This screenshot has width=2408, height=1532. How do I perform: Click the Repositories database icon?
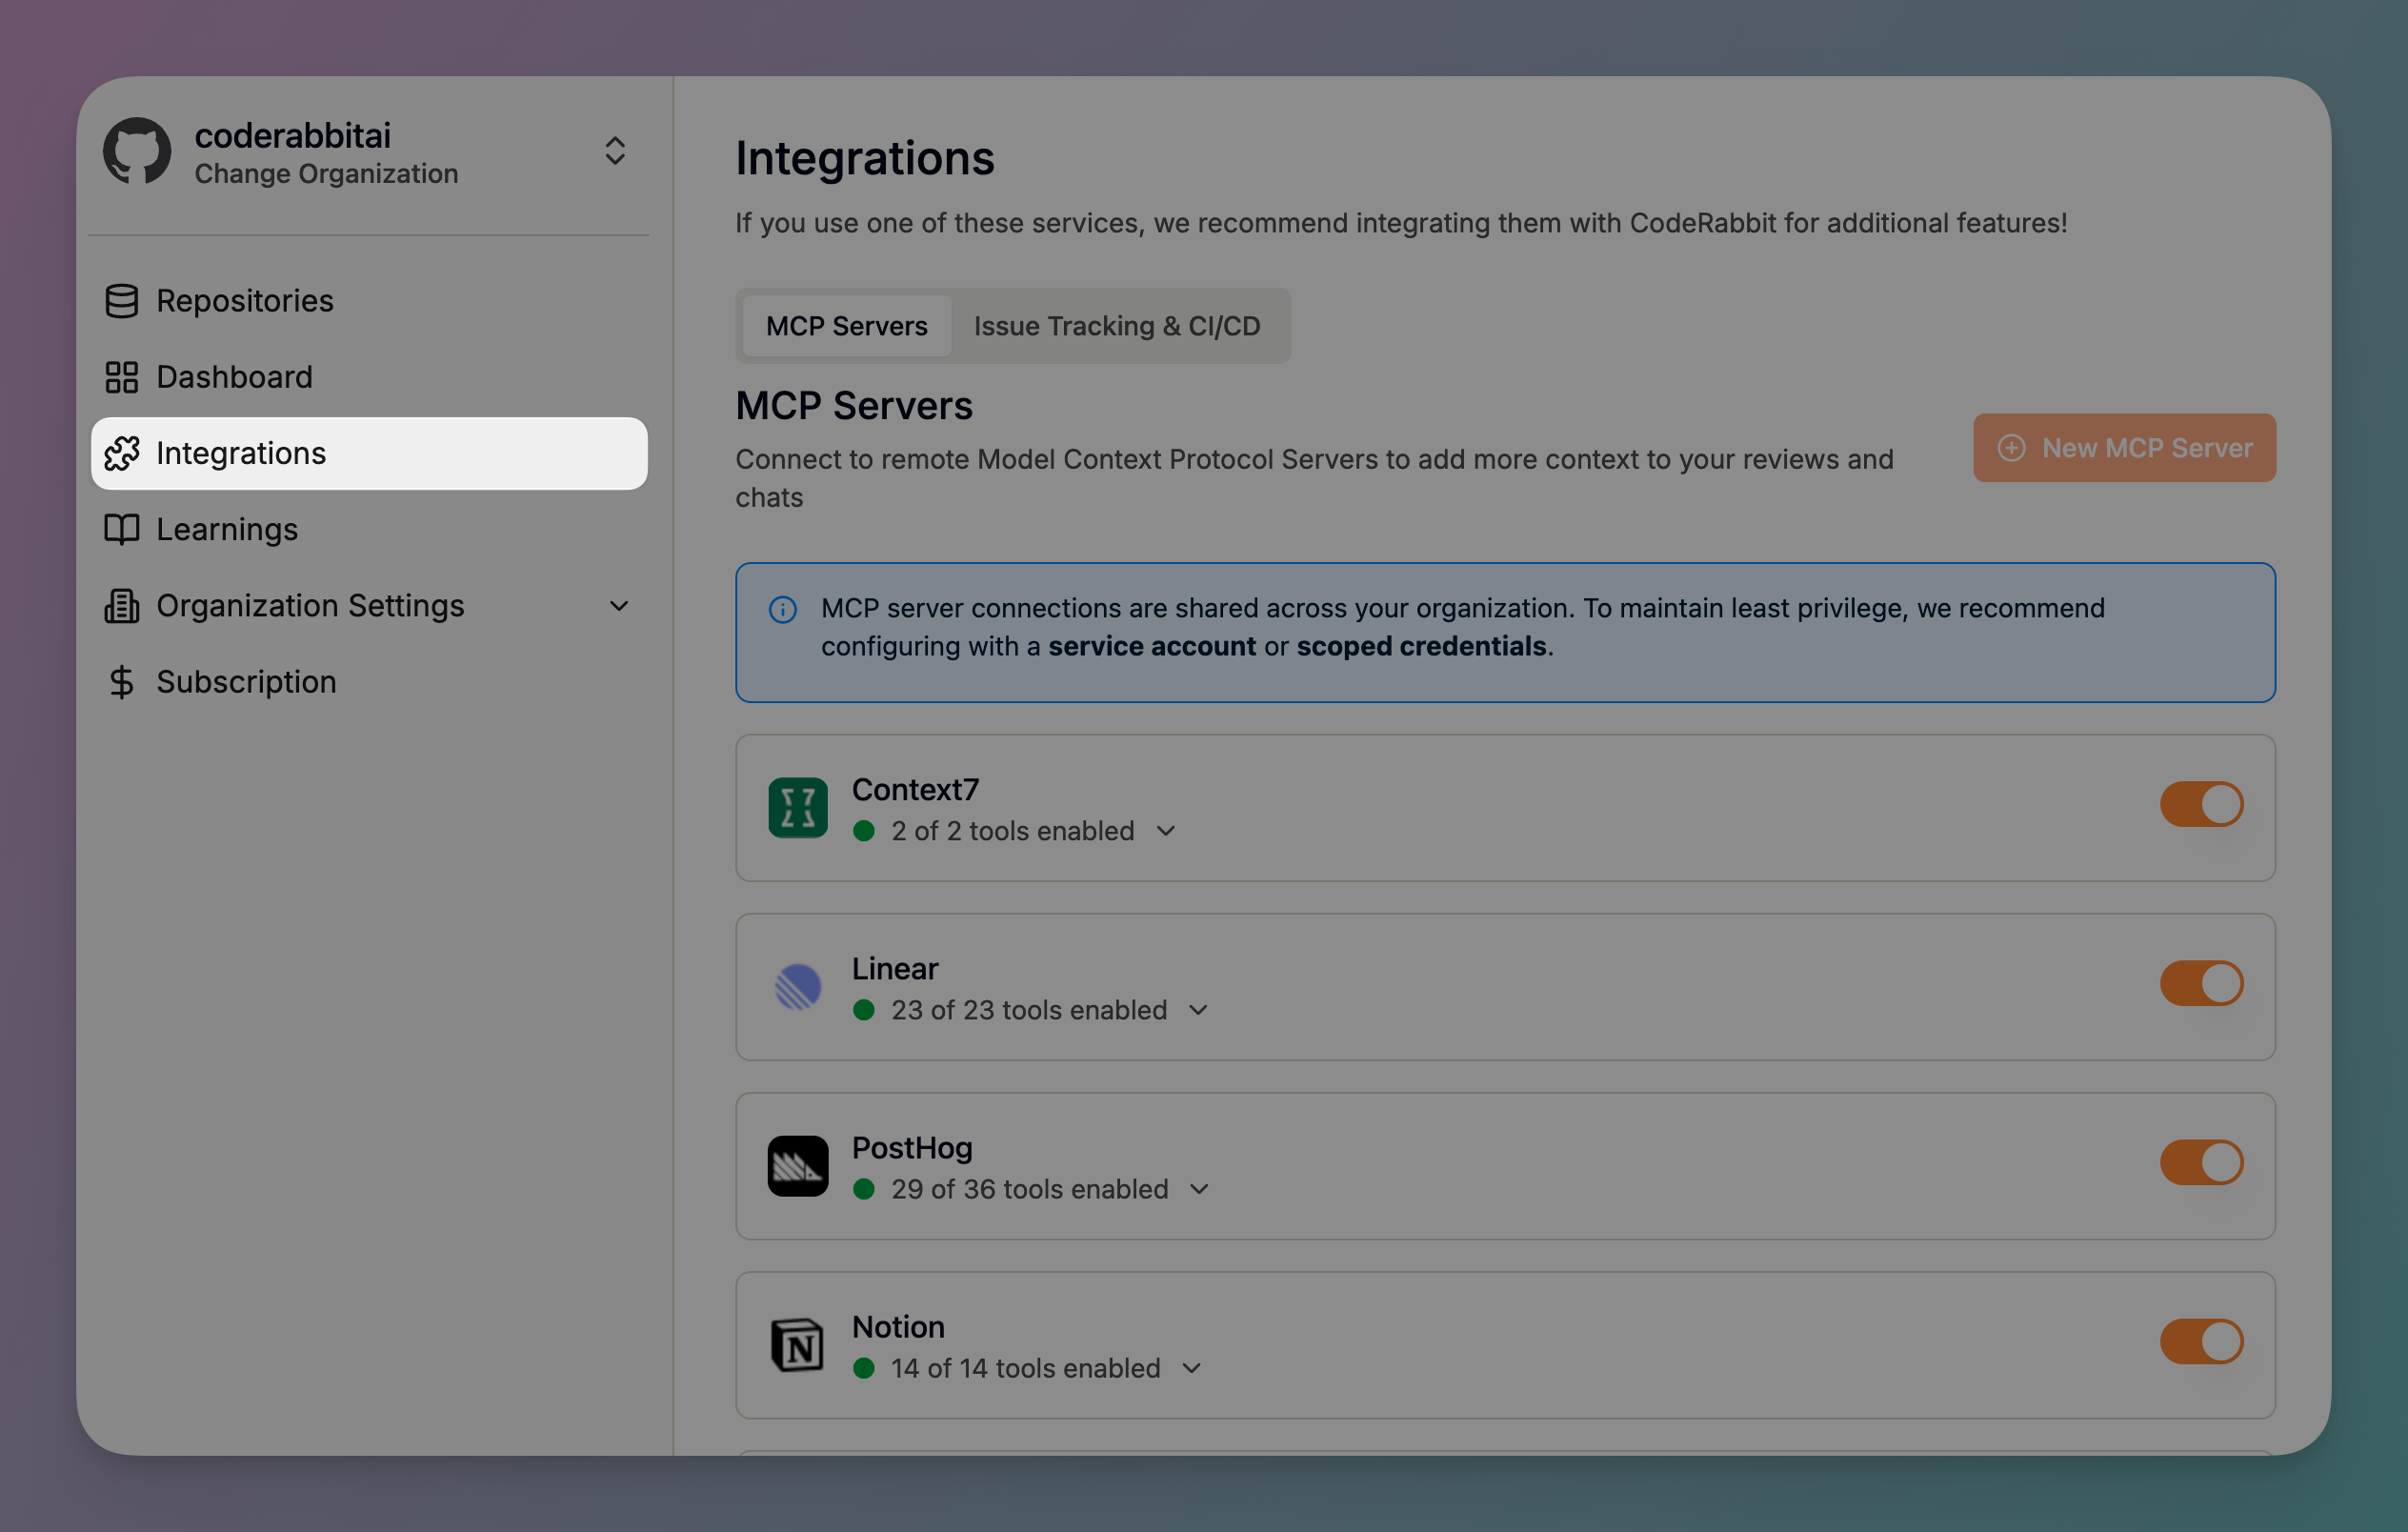click(121, 301)
